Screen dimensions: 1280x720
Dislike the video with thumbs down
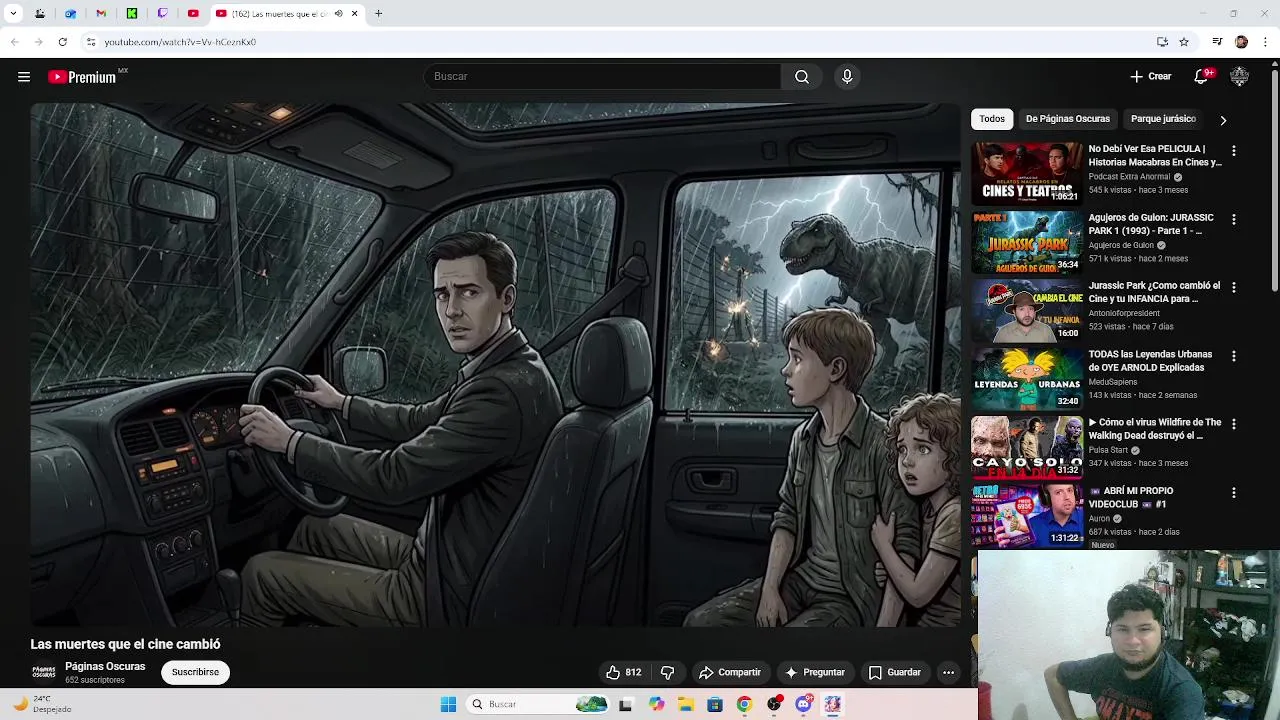click(x=667, y=673)
